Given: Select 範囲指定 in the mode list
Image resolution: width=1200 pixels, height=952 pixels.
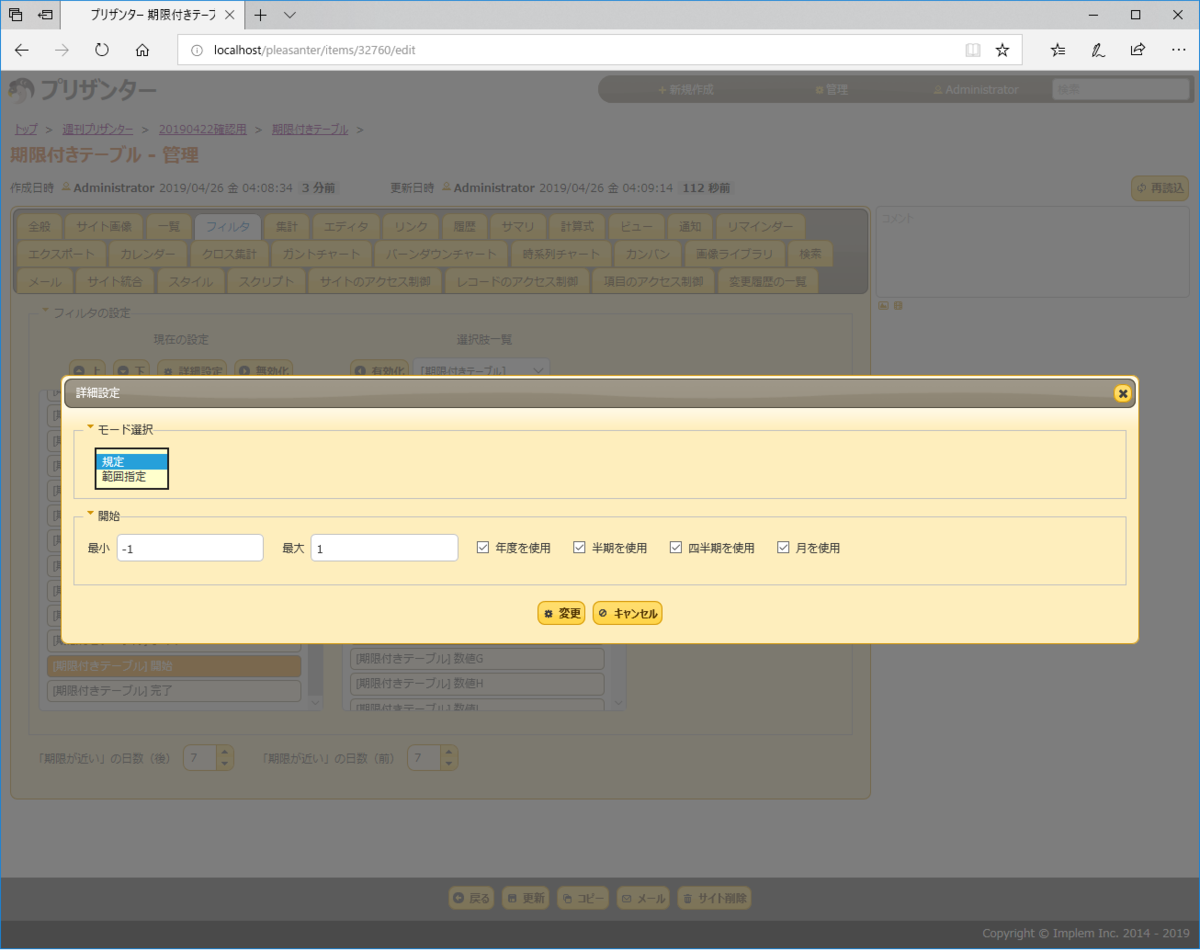Looking at the screenshot, I should tap(132, 477).
